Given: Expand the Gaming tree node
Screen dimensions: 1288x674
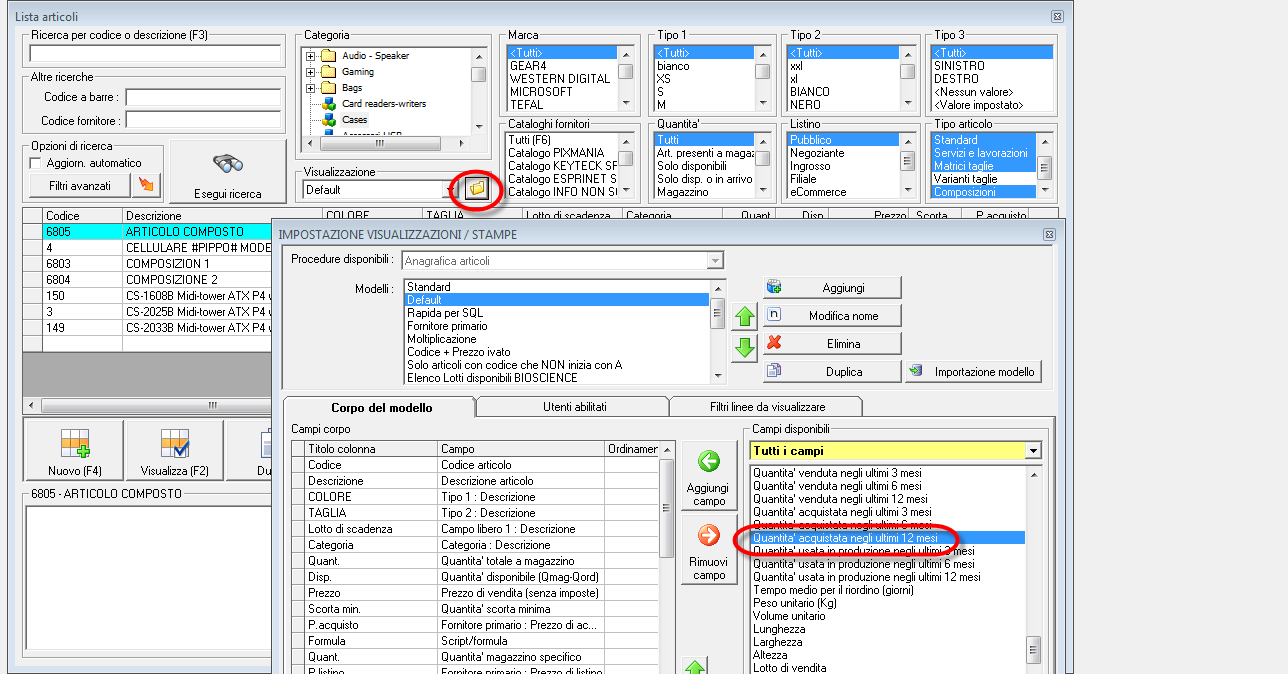Looking at the screenshot, I should pos(311,72).
